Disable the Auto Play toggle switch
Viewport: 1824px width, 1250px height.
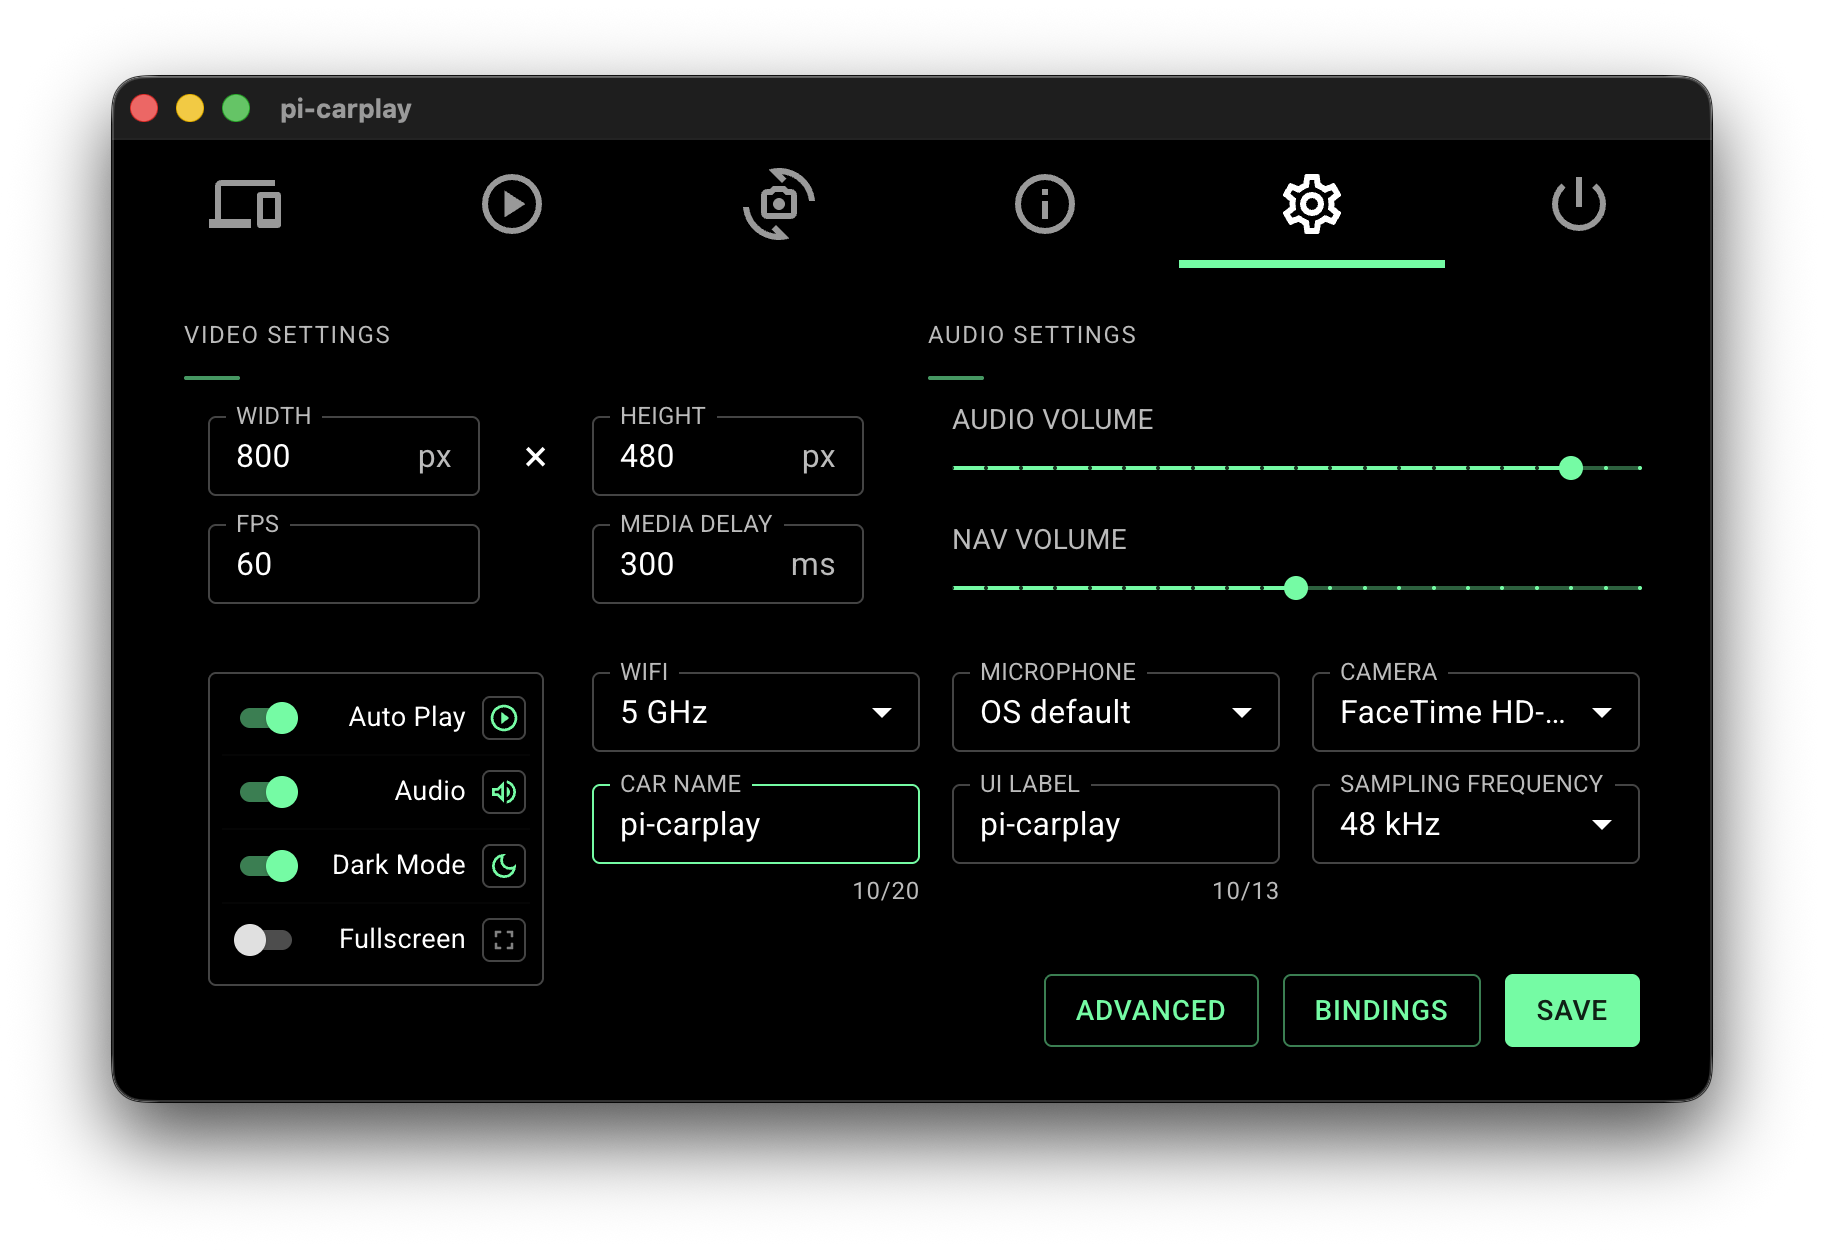[269, 718]
